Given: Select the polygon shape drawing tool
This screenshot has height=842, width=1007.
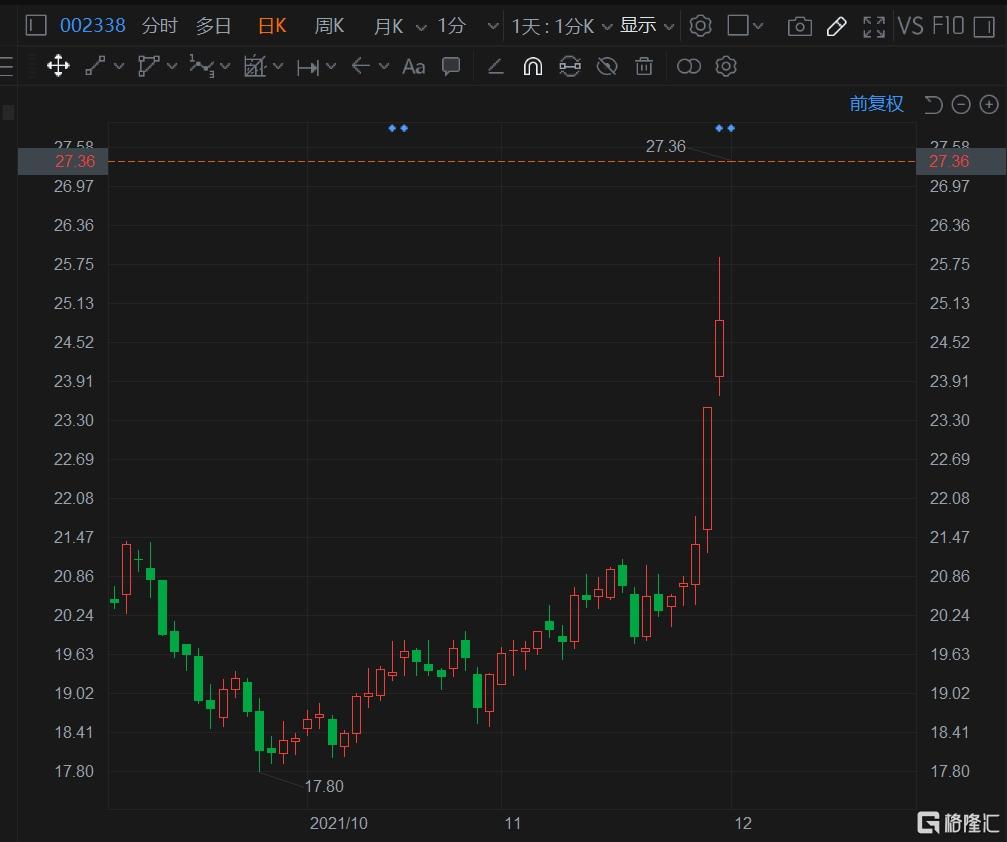Looking at the screenshot, I should (148, 66).
